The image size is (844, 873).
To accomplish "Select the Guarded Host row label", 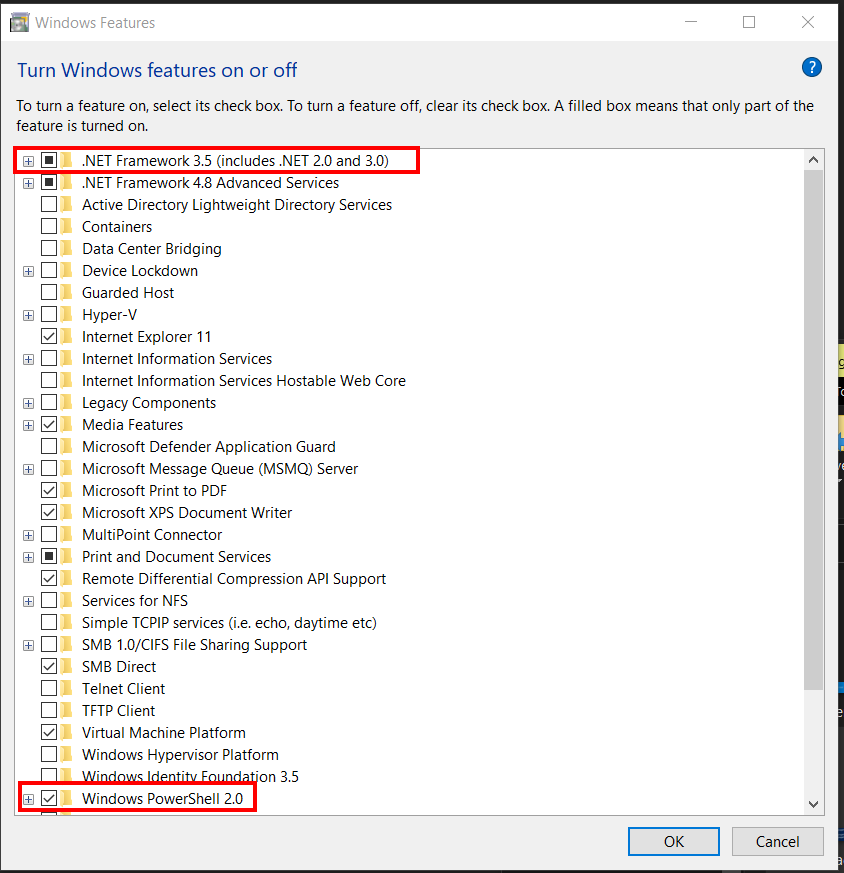I will click(x=128, y=292).
